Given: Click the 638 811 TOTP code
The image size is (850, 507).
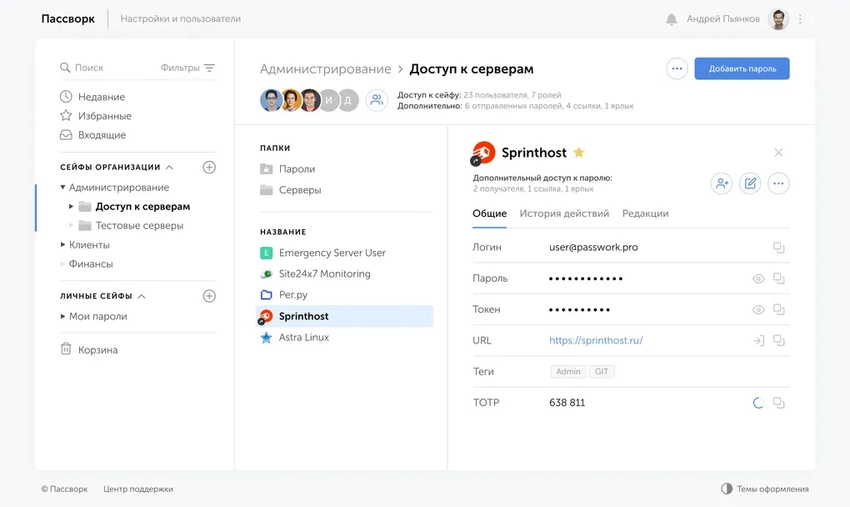Looking at the screenshot, I should (x=567, y=403).
